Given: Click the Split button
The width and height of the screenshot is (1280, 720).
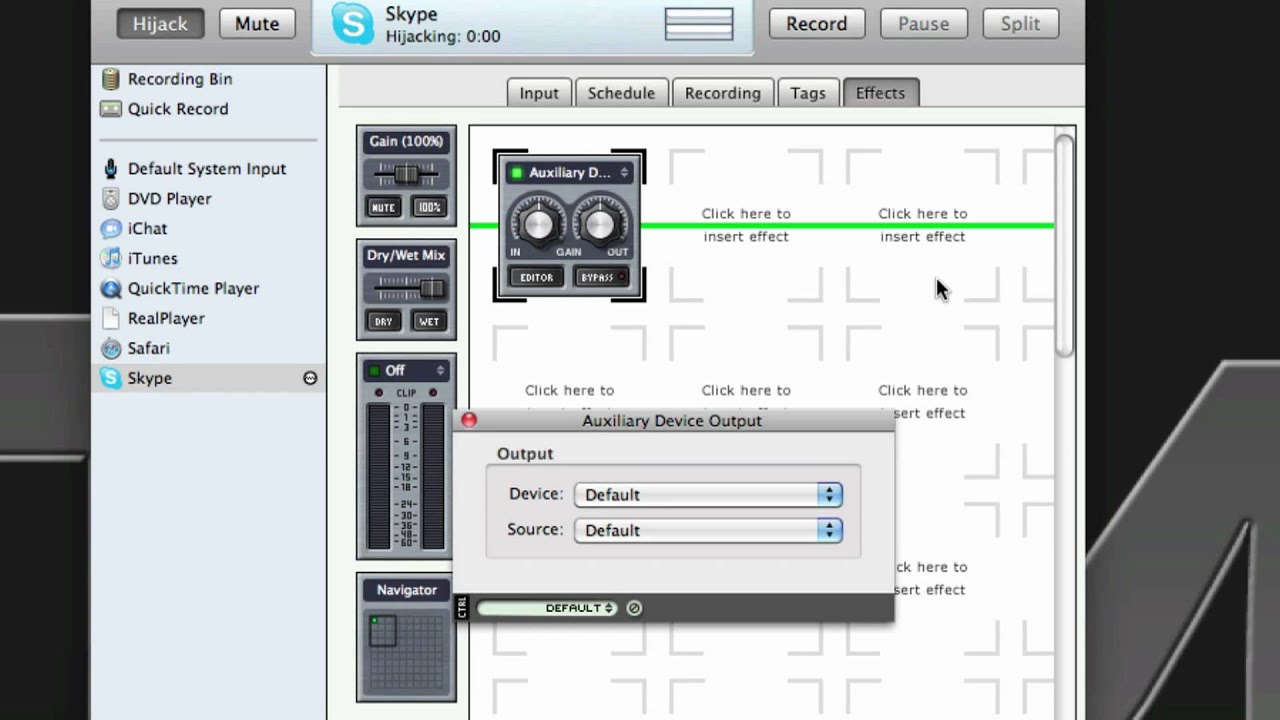Looking at the screenshot, I should pyautogui.click(x=1020, y=24).
